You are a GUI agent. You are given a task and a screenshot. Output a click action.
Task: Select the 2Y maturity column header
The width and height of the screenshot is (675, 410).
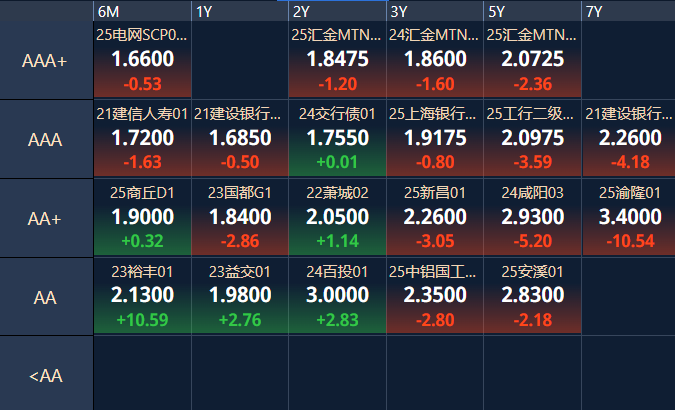coord(338,11)
